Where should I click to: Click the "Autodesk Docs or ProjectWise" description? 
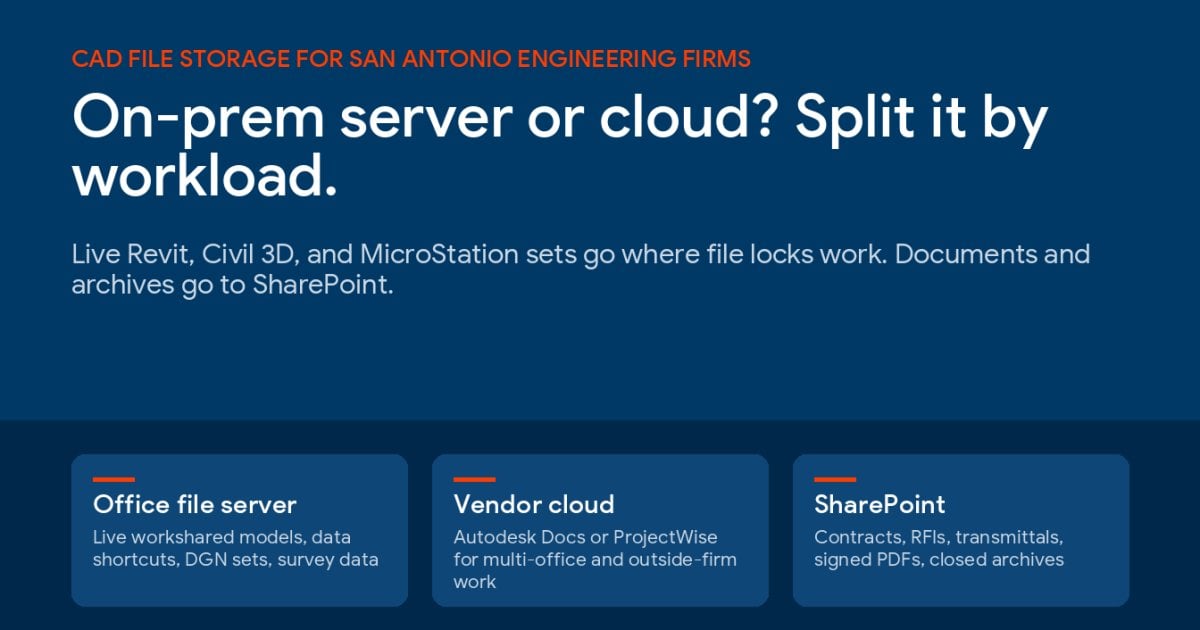pos(595,559)
